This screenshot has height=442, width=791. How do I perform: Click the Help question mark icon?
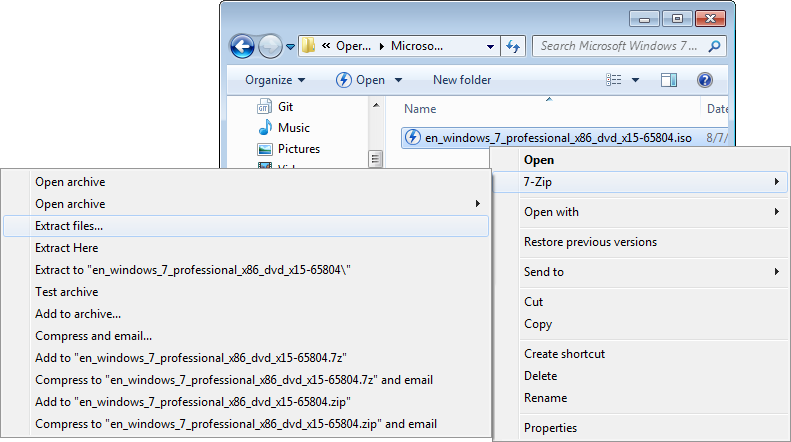[x=704, y=80]
